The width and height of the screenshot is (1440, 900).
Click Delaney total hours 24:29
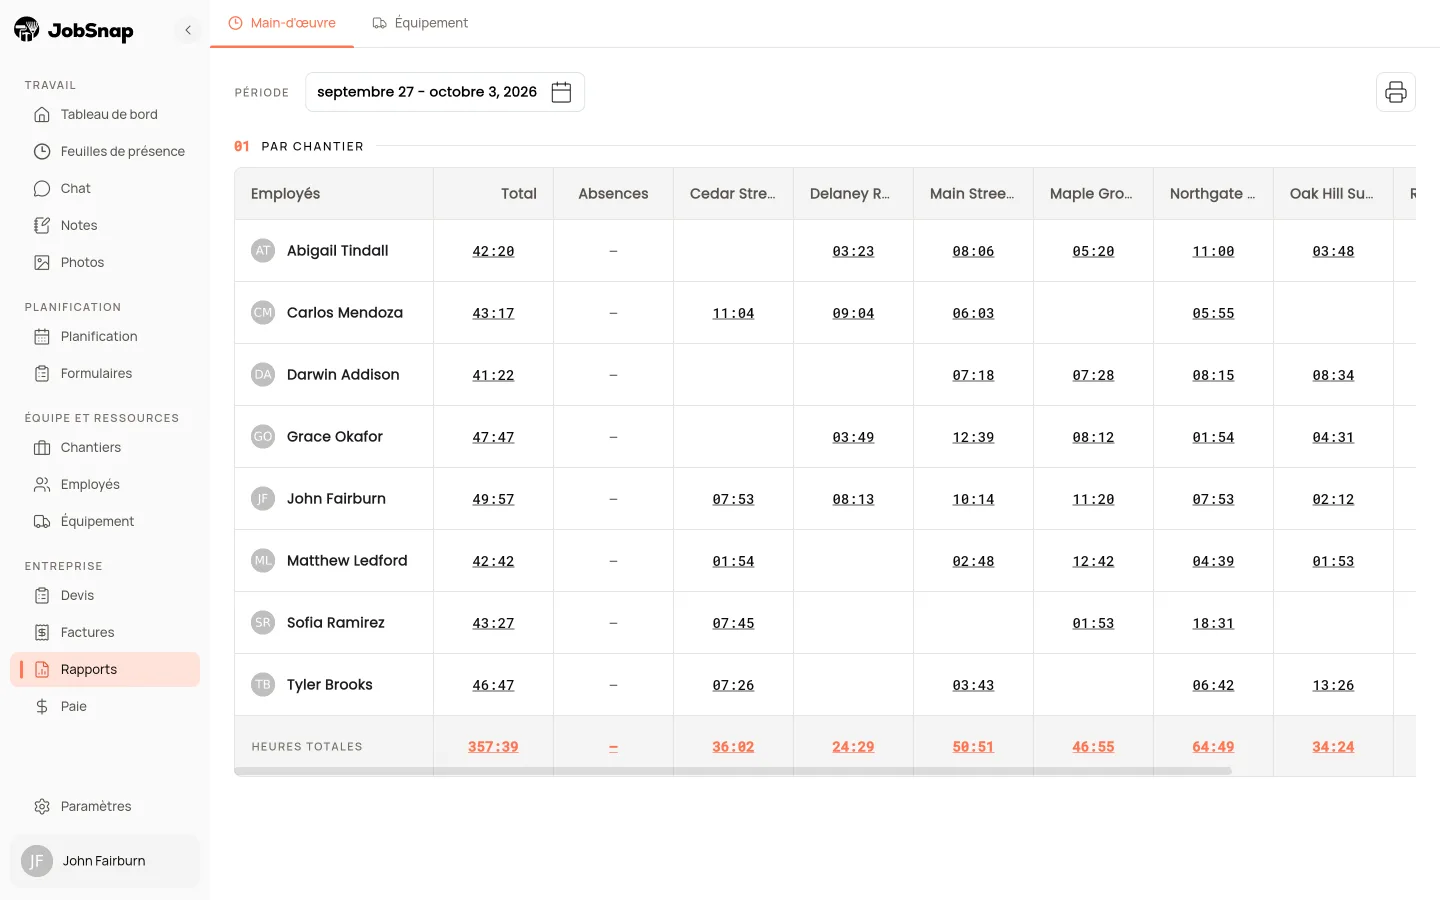click(x=853, y=747)
